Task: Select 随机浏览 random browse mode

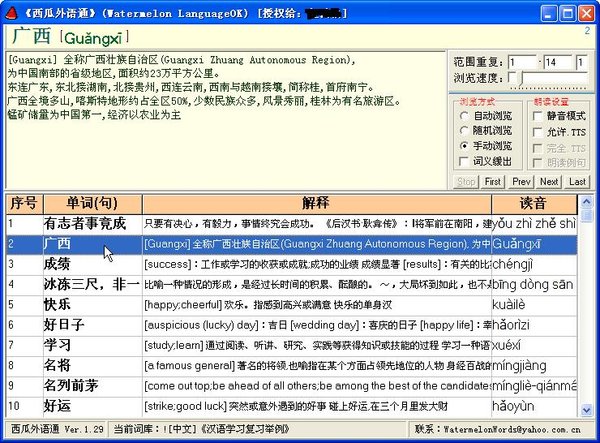Action: (x=465, y=131)
